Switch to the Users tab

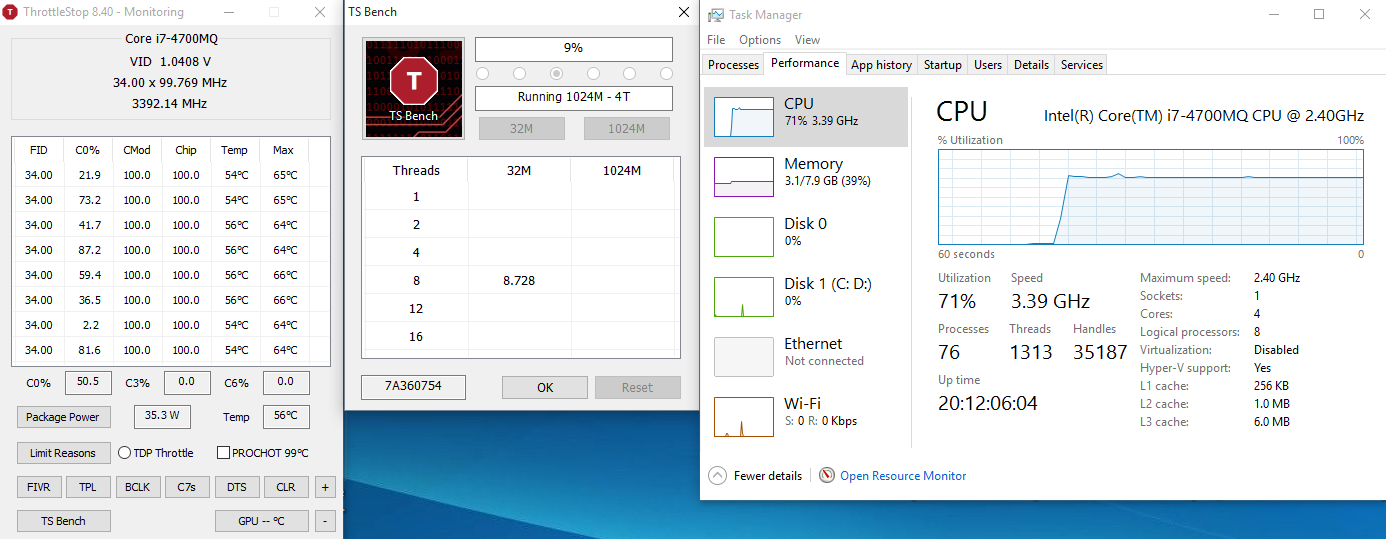(988, 65)
